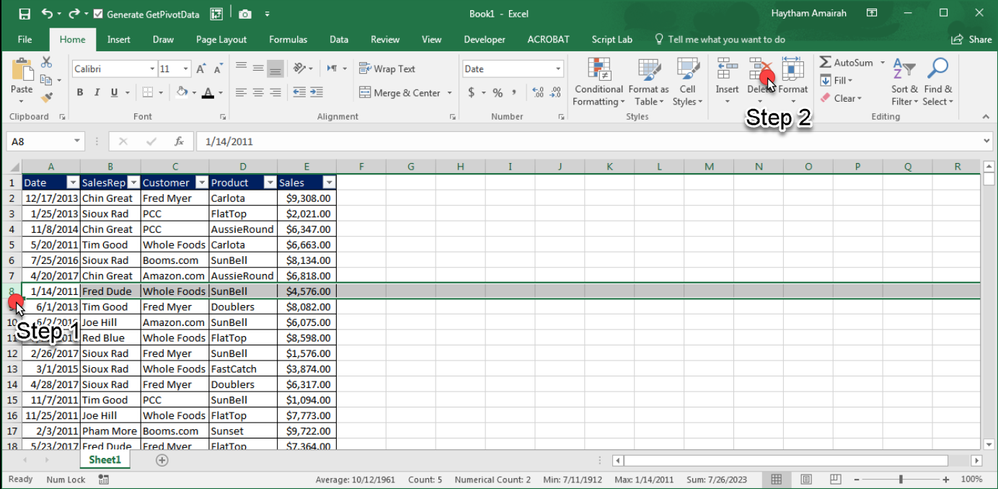
Task: Open the camera tool in Quick Access
Action: [x=244, y=13]
